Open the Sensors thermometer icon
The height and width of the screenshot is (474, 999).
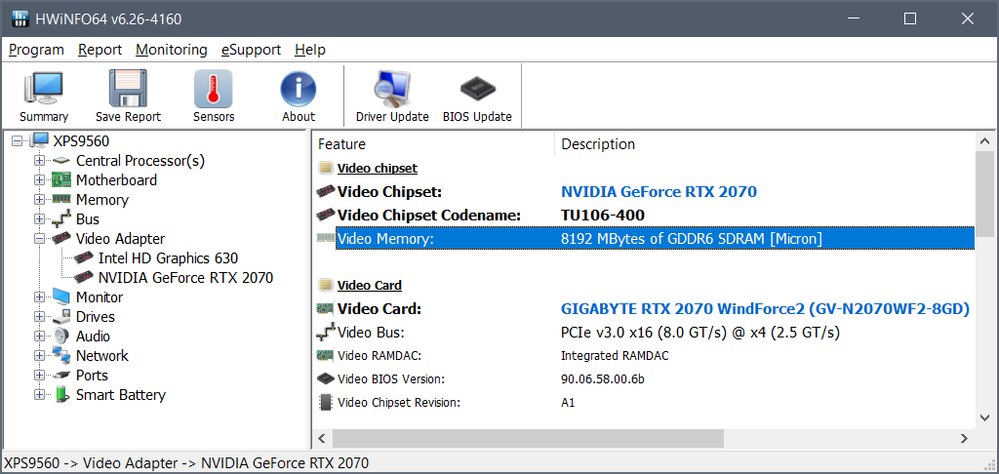(213, 89)
